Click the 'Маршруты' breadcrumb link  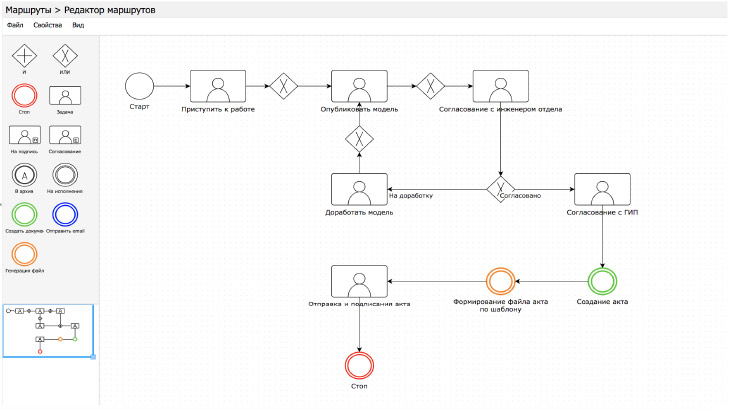[x=27, y=9]
